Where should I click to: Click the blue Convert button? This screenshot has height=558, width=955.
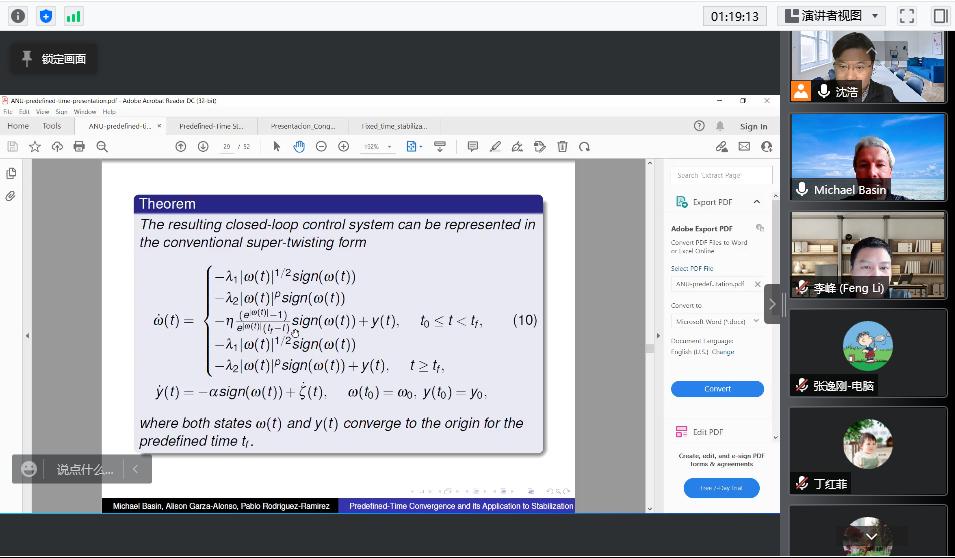coord(717,389)
